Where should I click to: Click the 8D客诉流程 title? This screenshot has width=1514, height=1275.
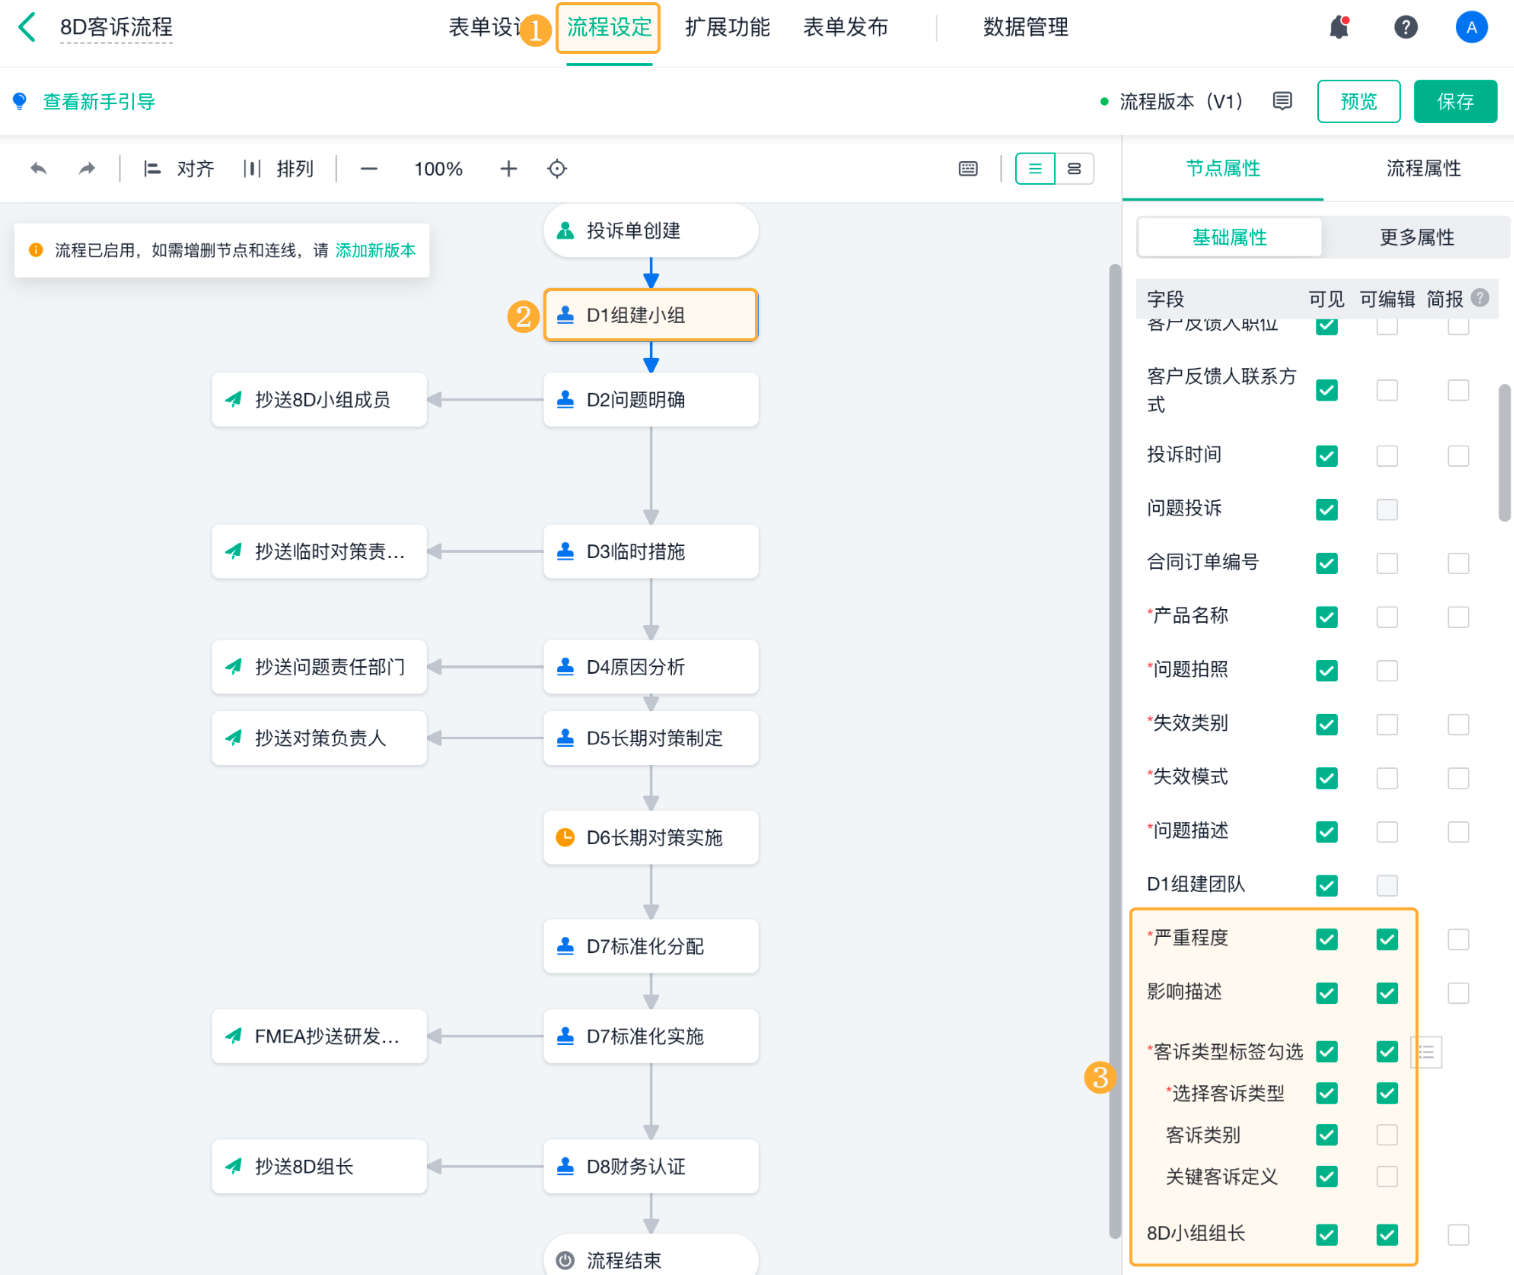click(x=116, y=27)
